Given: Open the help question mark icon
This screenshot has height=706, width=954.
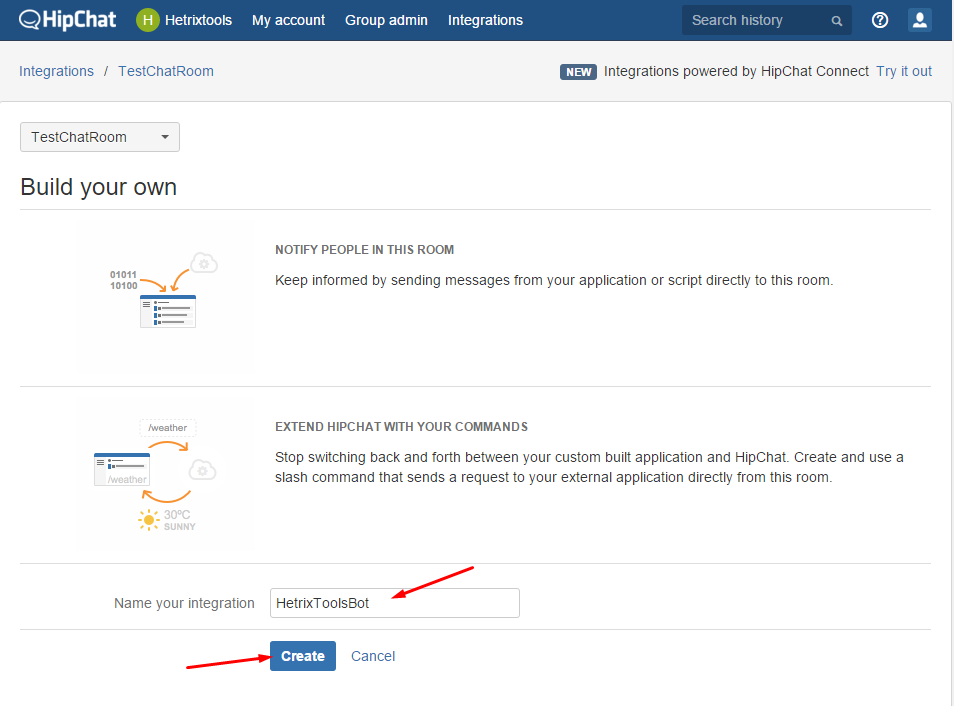Looking at the screenshot, I should 880,20.
